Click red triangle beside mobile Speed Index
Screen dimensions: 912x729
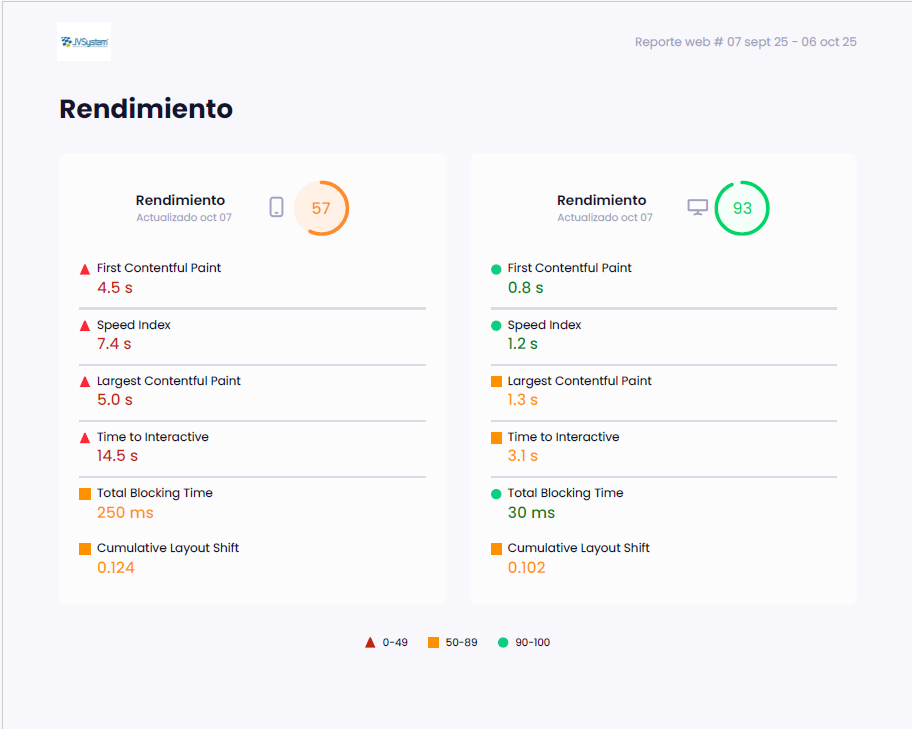(85, 326)
